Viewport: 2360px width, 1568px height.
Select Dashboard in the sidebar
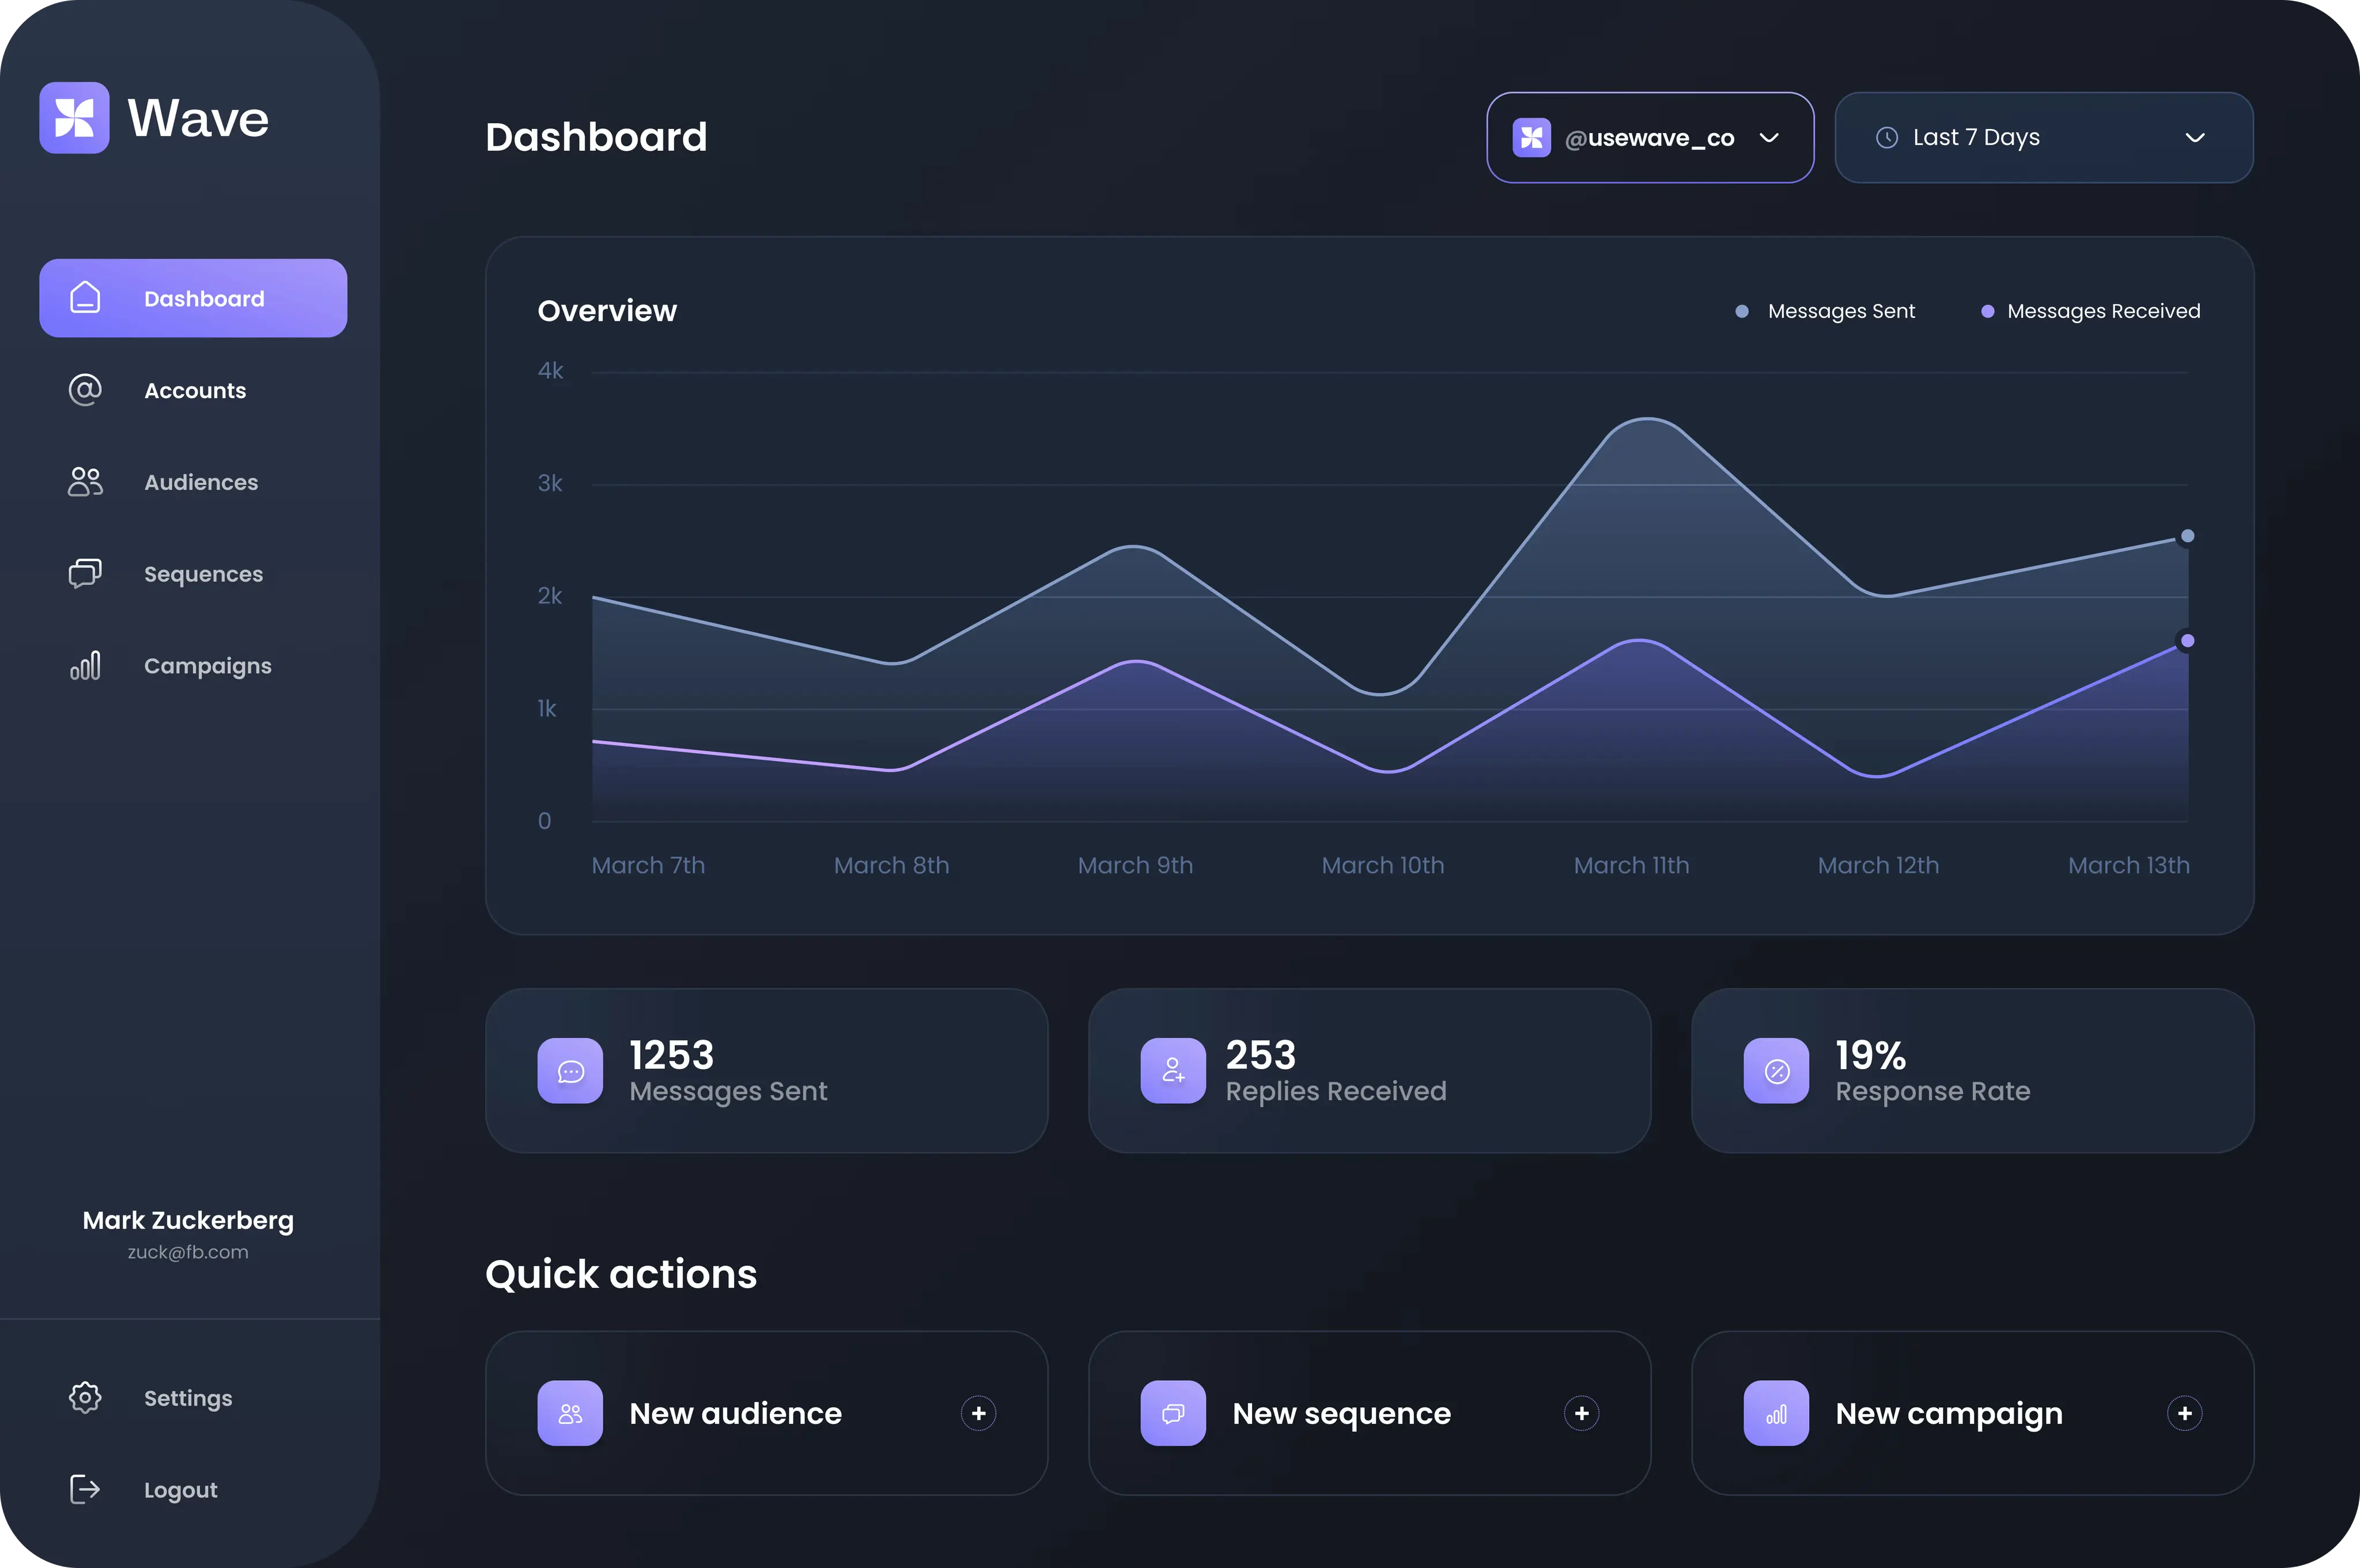click(194, 297)
